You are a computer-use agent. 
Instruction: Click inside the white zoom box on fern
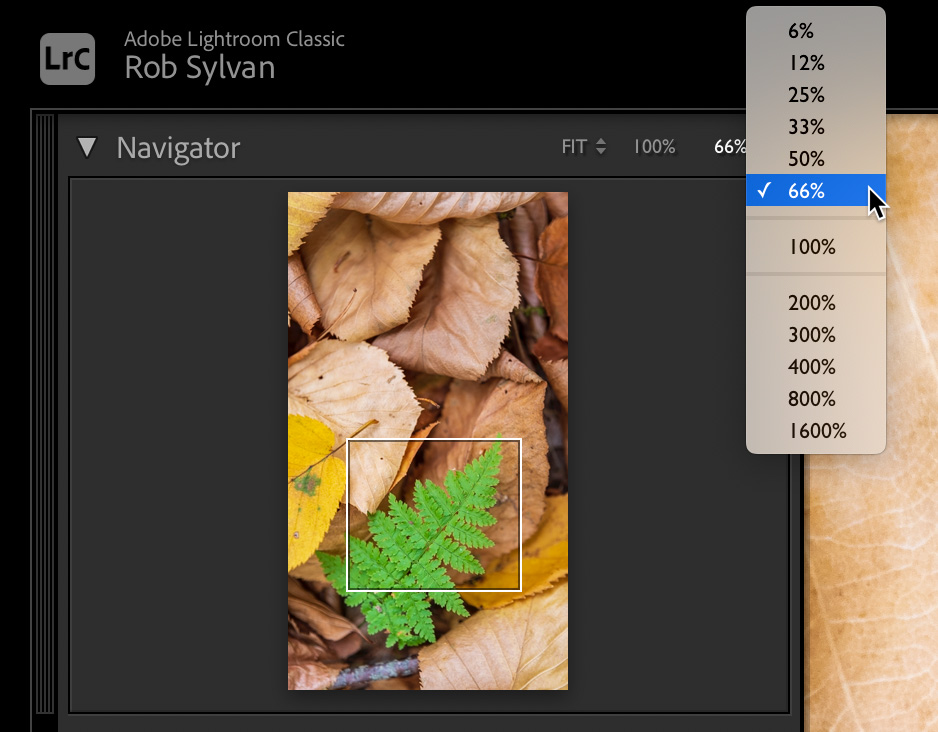[434, 515]
